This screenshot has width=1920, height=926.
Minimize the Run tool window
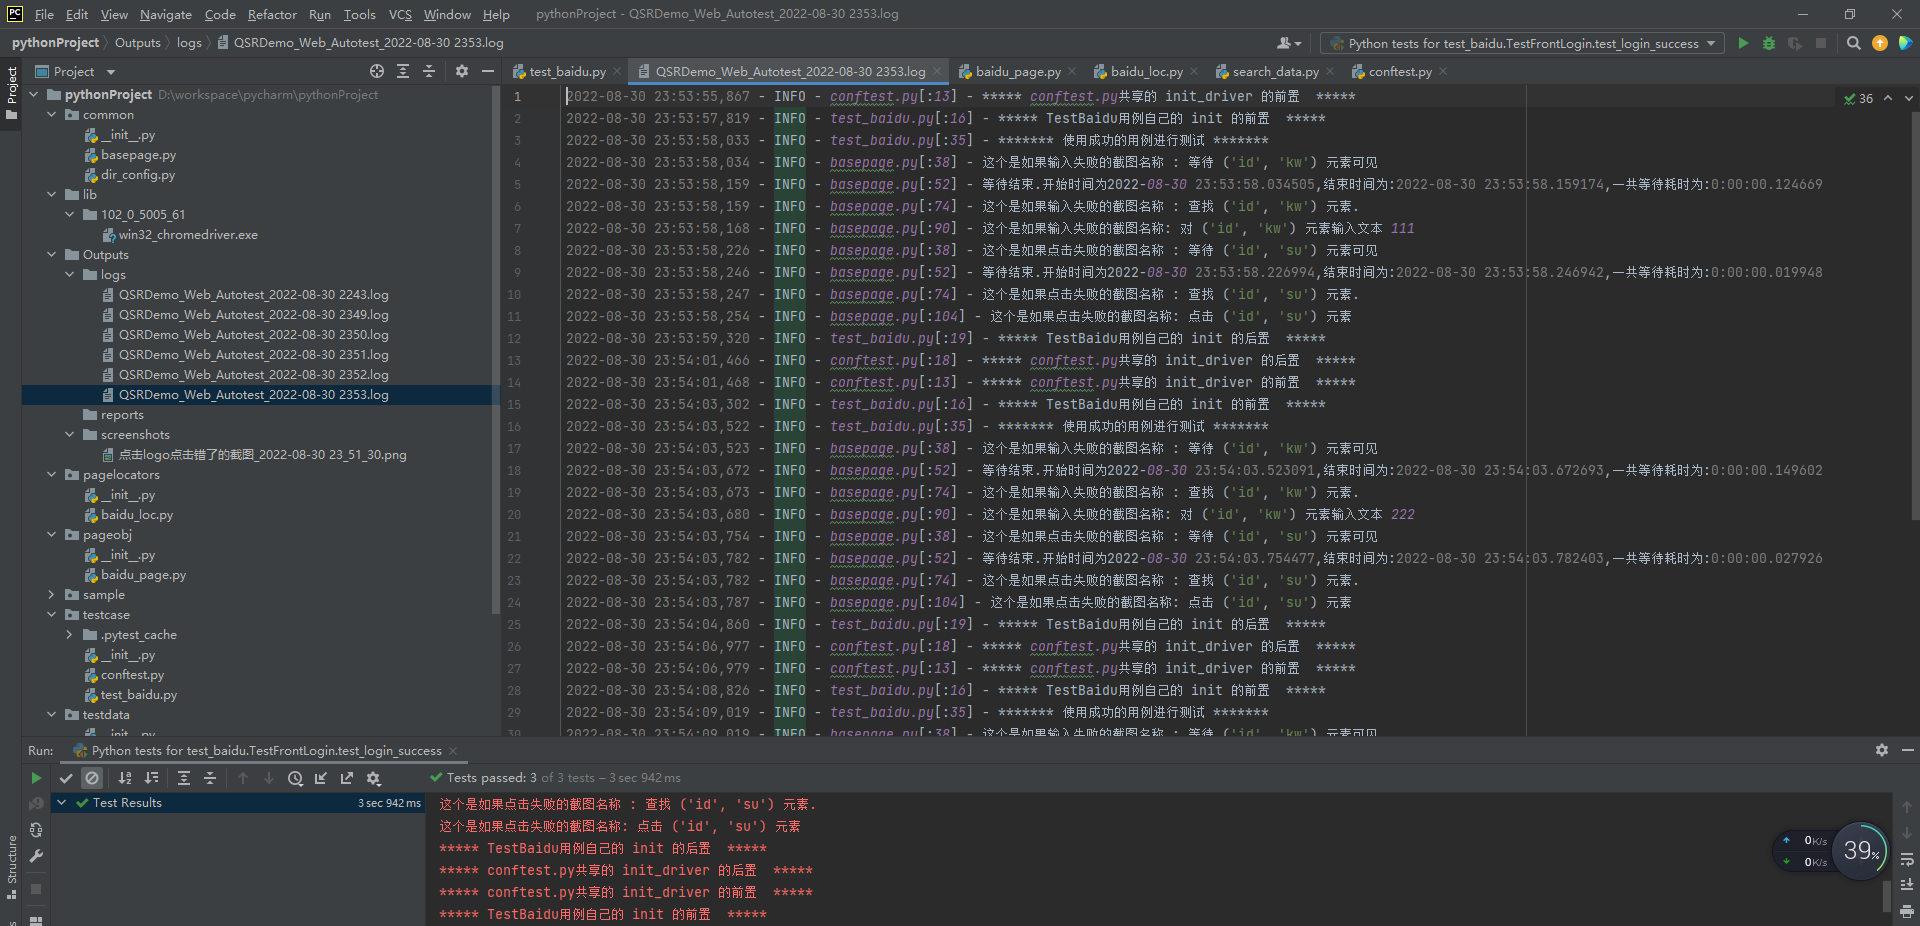[1907, 750]
